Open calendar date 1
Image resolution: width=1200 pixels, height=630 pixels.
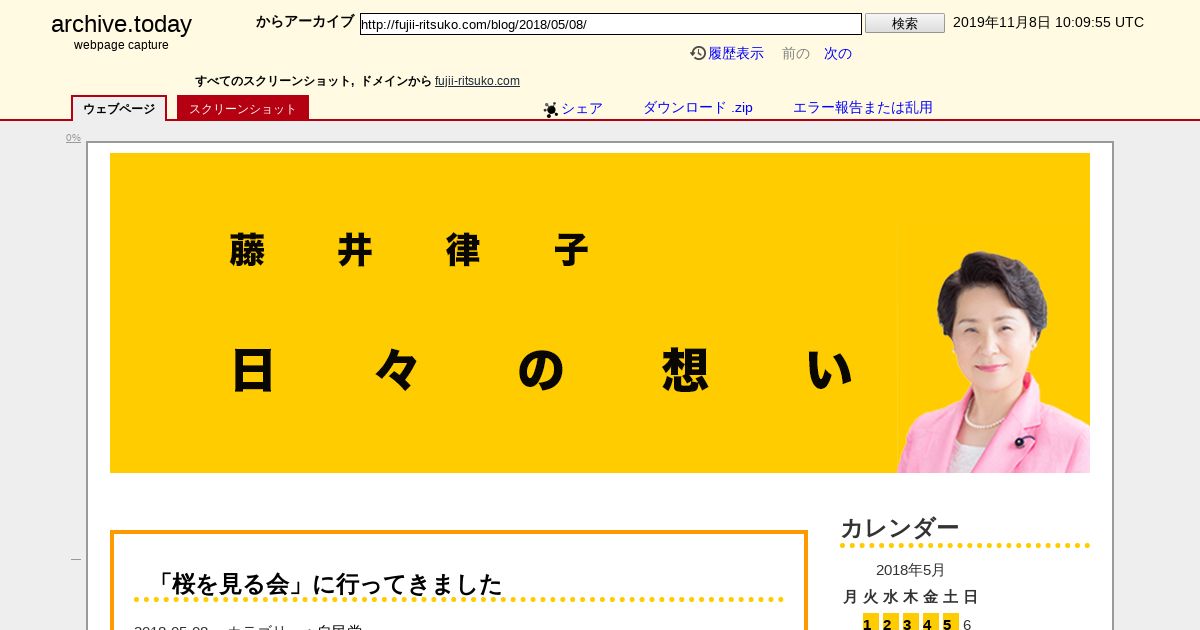[870, 623]
